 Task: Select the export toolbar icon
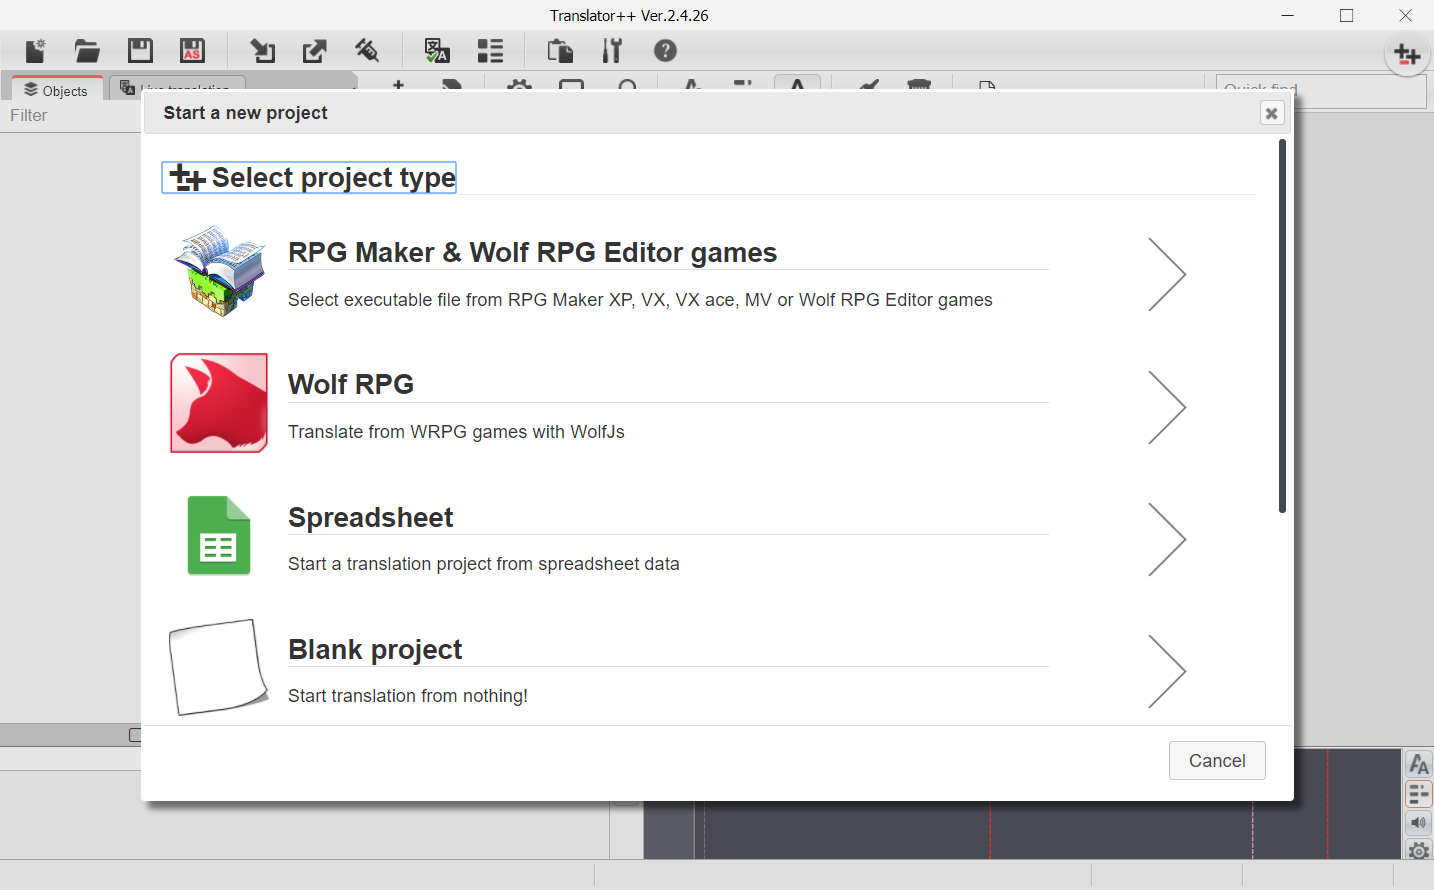[314, 50]
